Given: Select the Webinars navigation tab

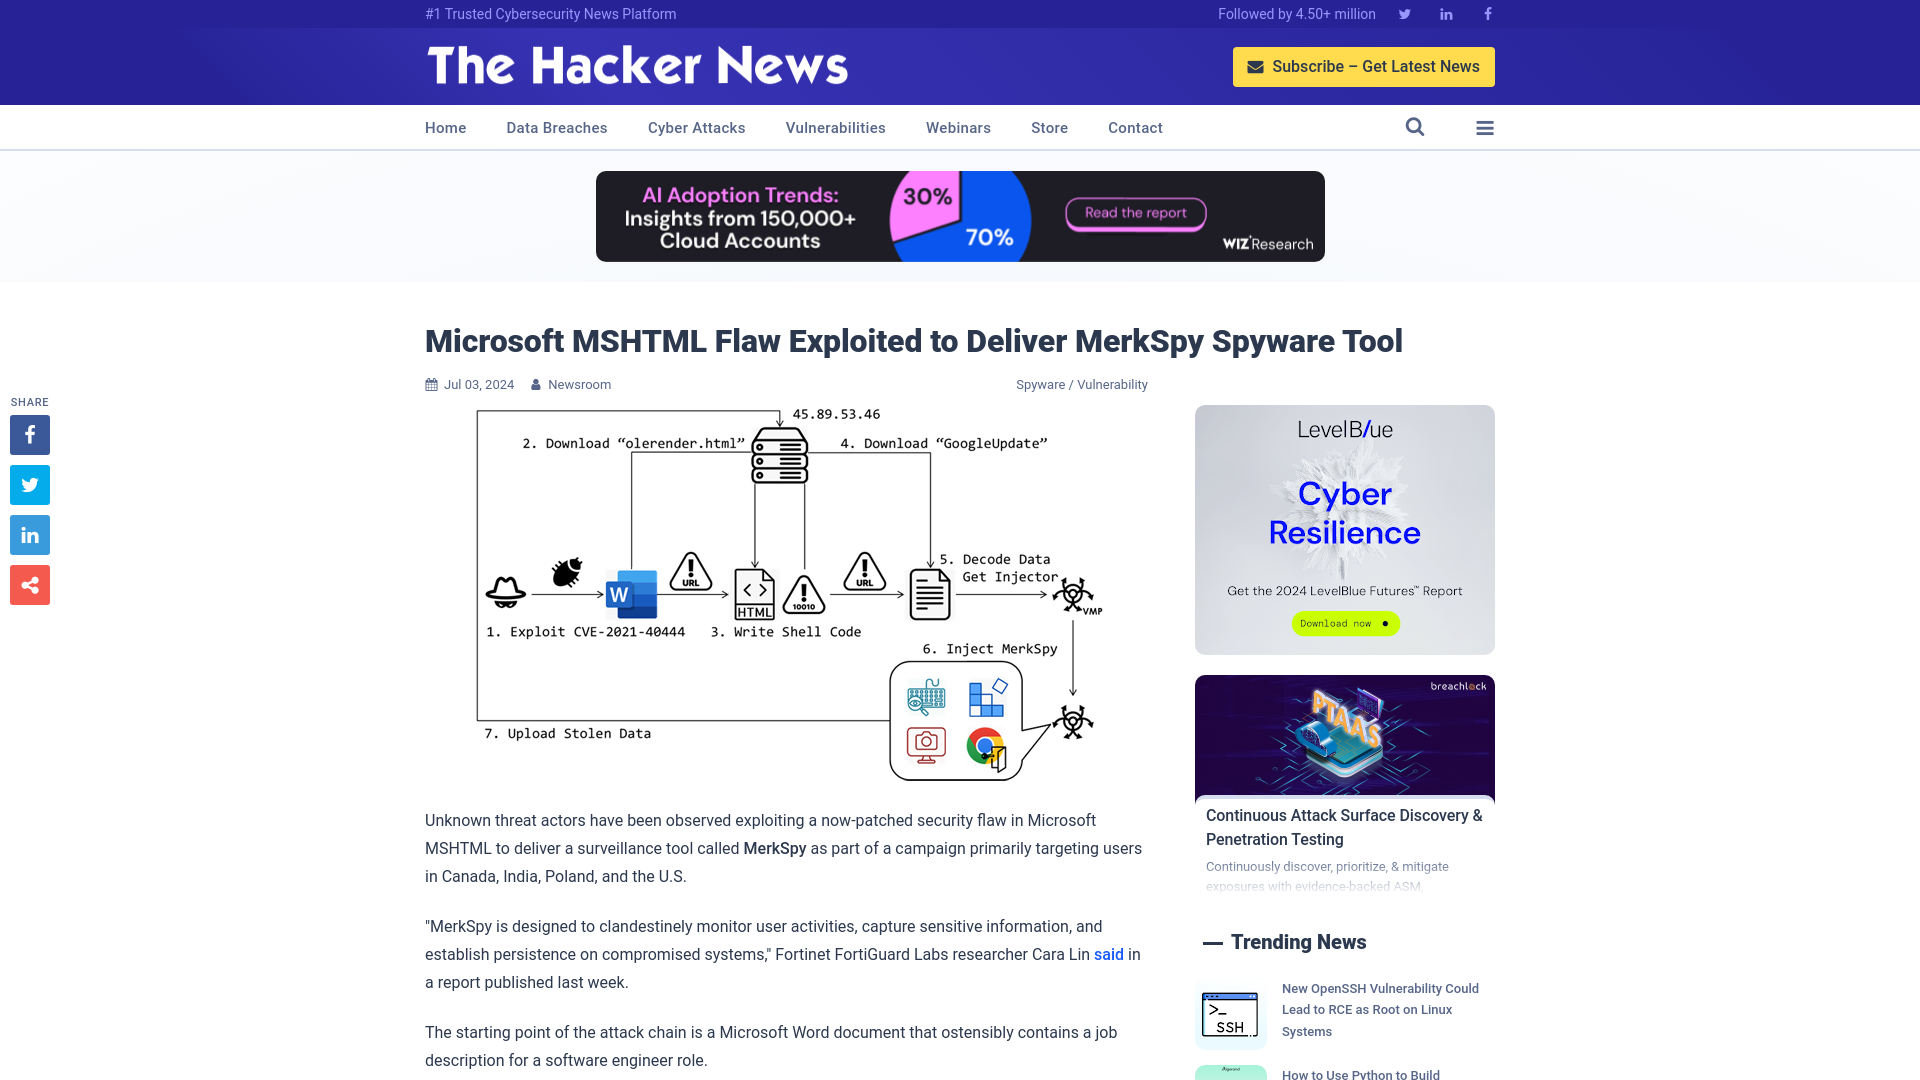Looking at the screenshot, I should coord(957,127).
